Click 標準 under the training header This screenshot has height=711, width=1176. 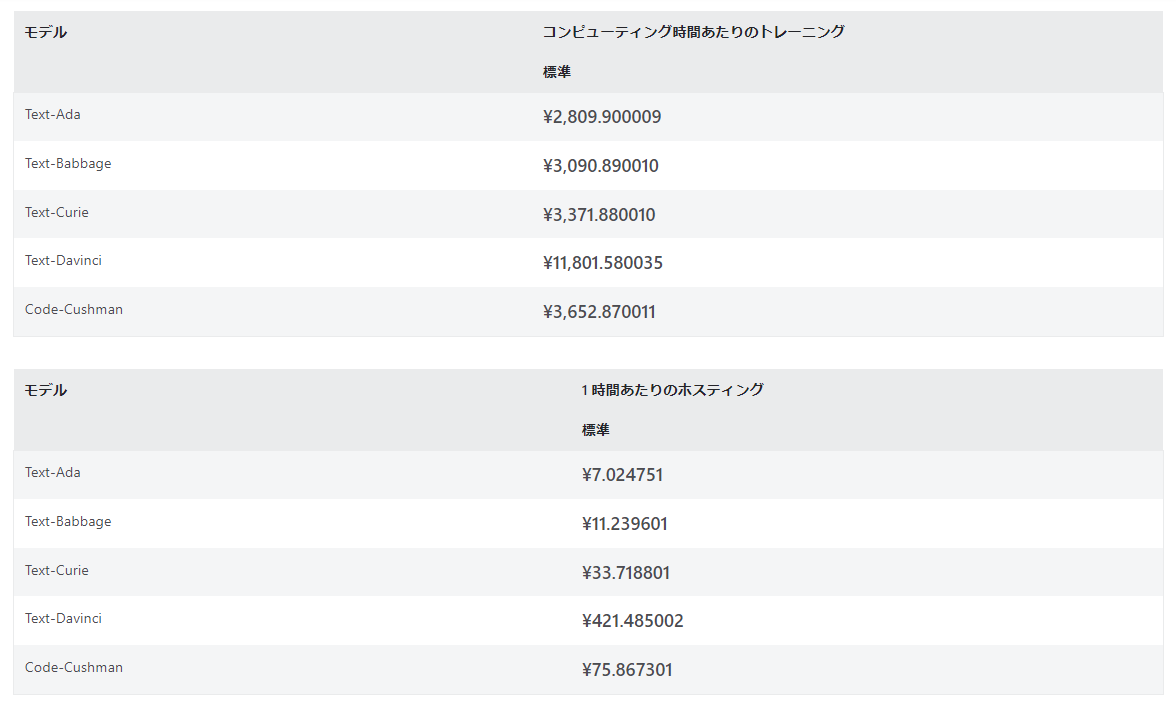tap(557, 72)
